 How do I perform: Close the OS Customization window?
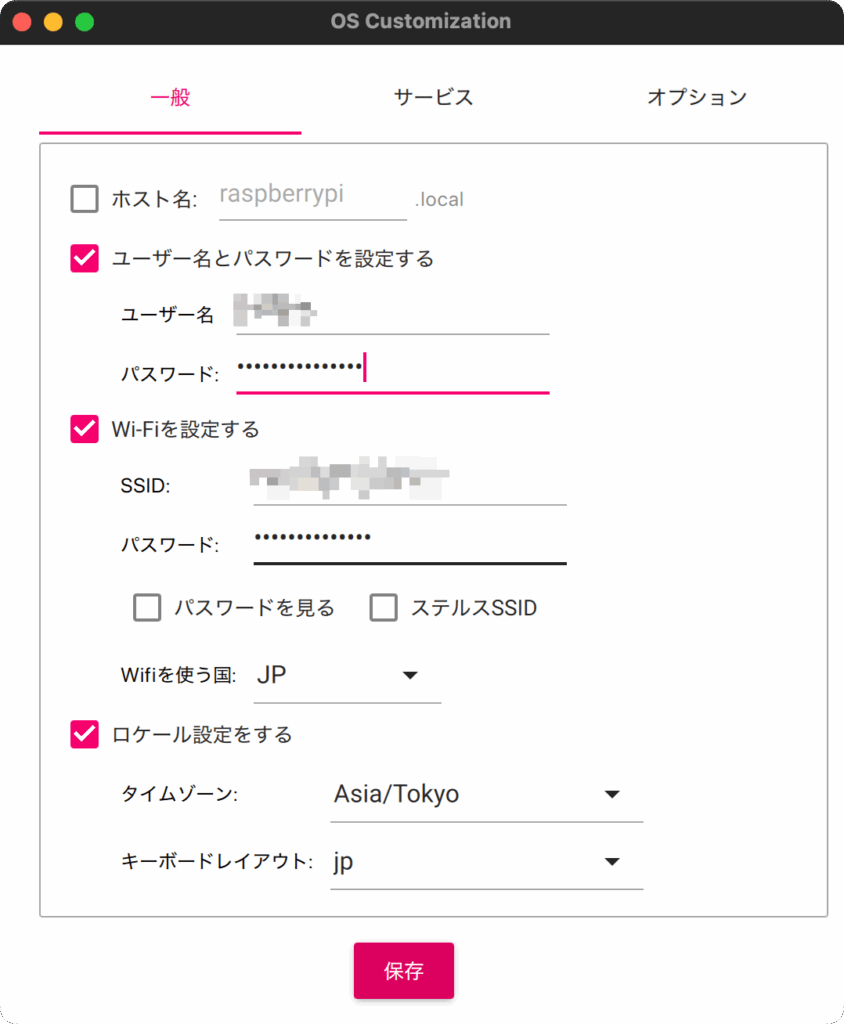pos(22,22)
